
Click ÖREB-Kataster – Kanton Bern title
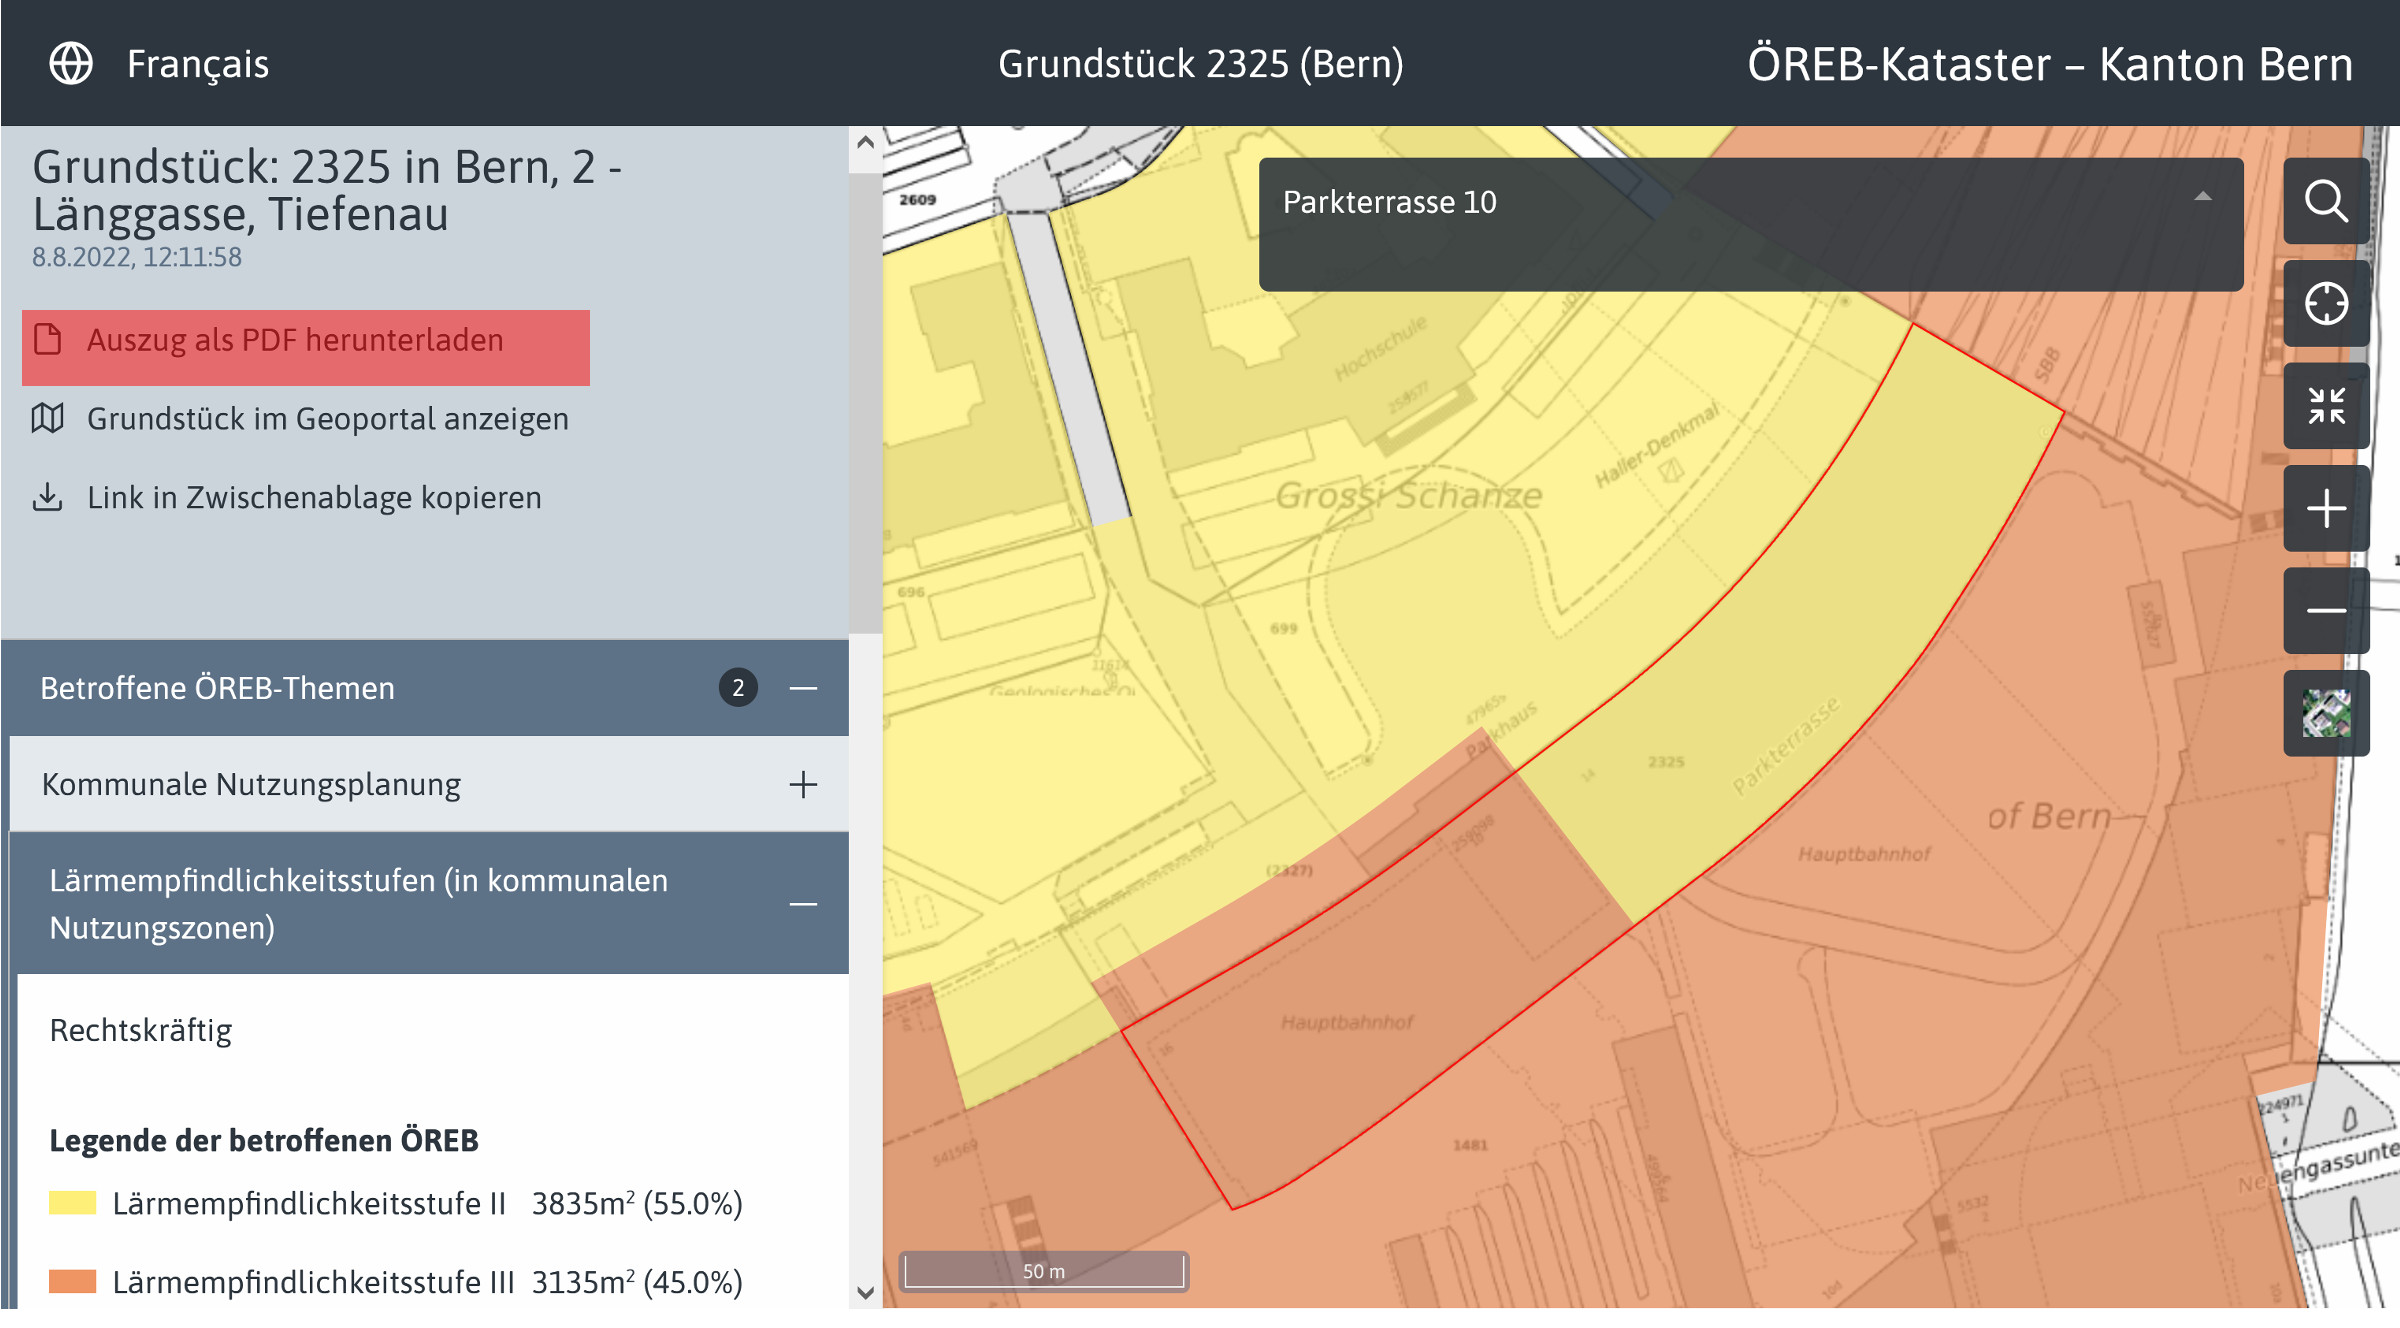2050,64
